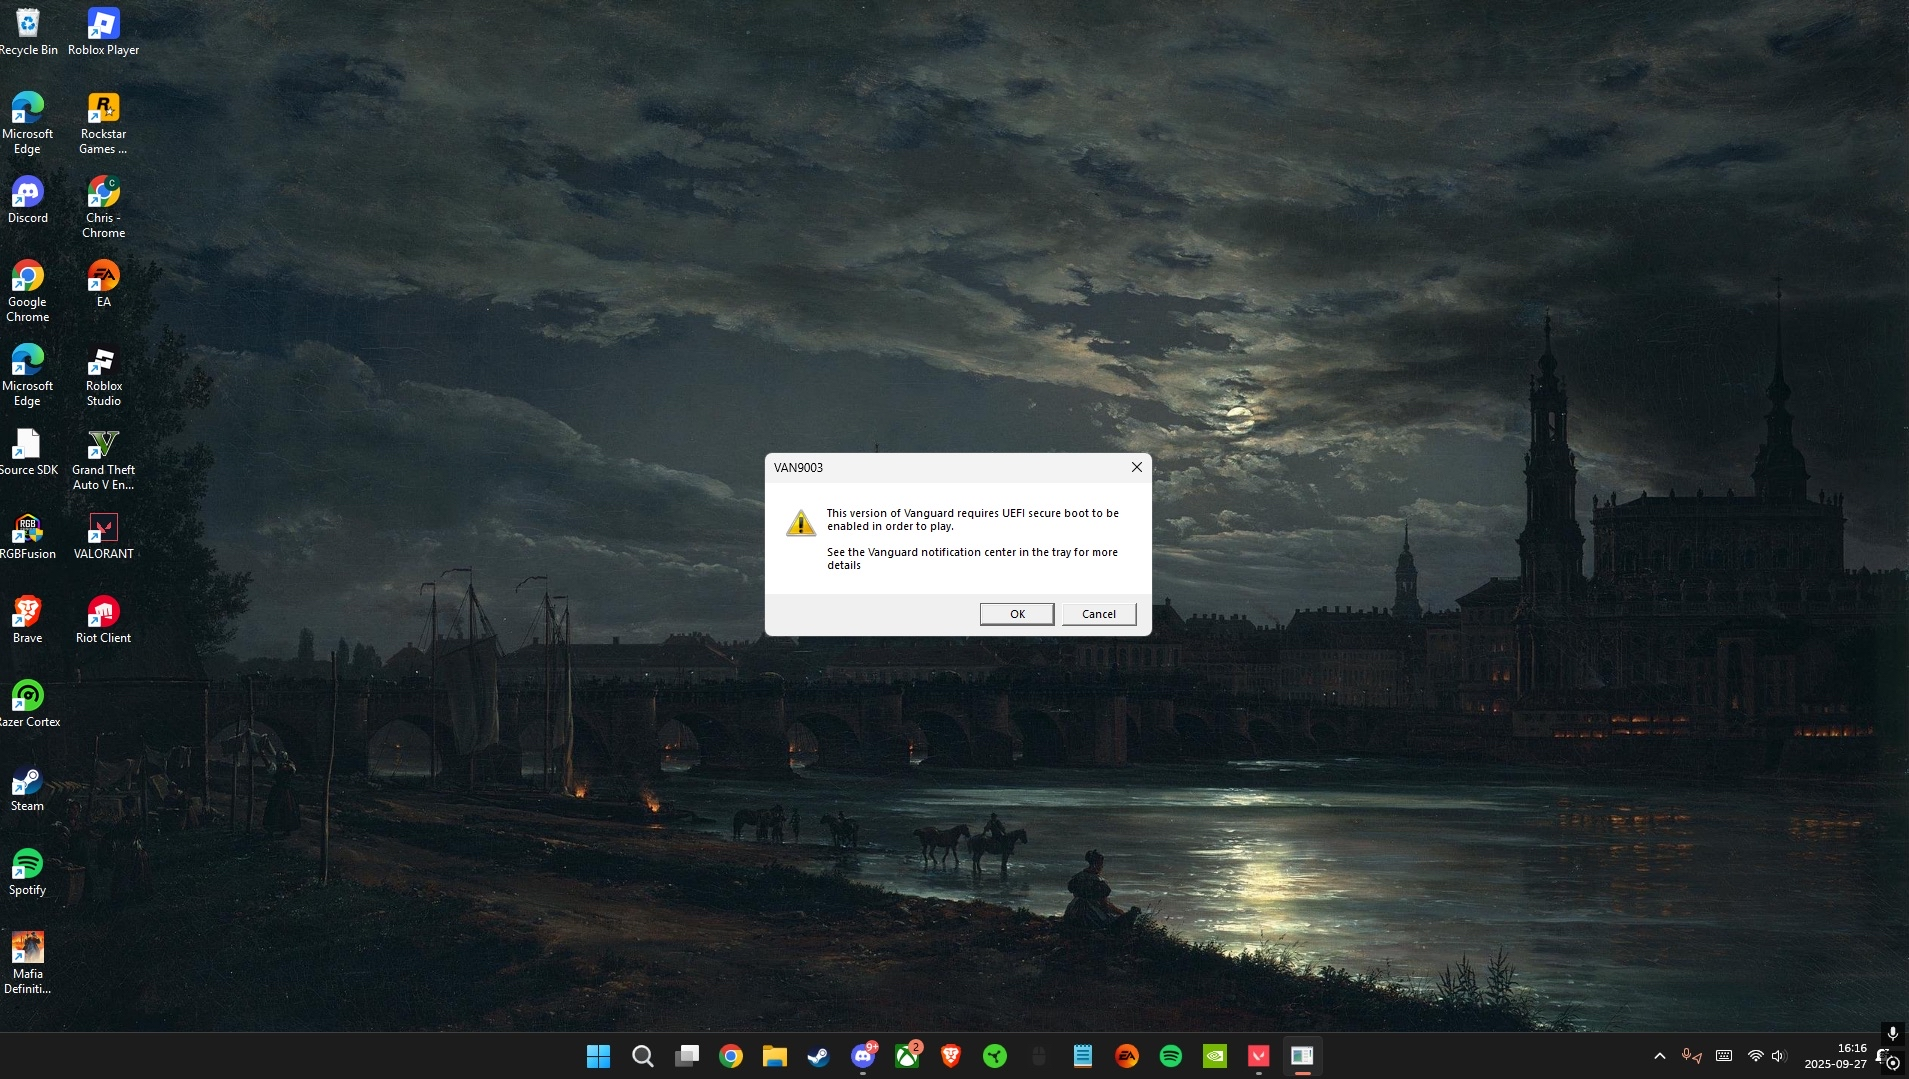The height and width of the screenshot is (1079, 1909).
Task: Select the Roblox Player desktop shortcut
Action: click(103, 32)
